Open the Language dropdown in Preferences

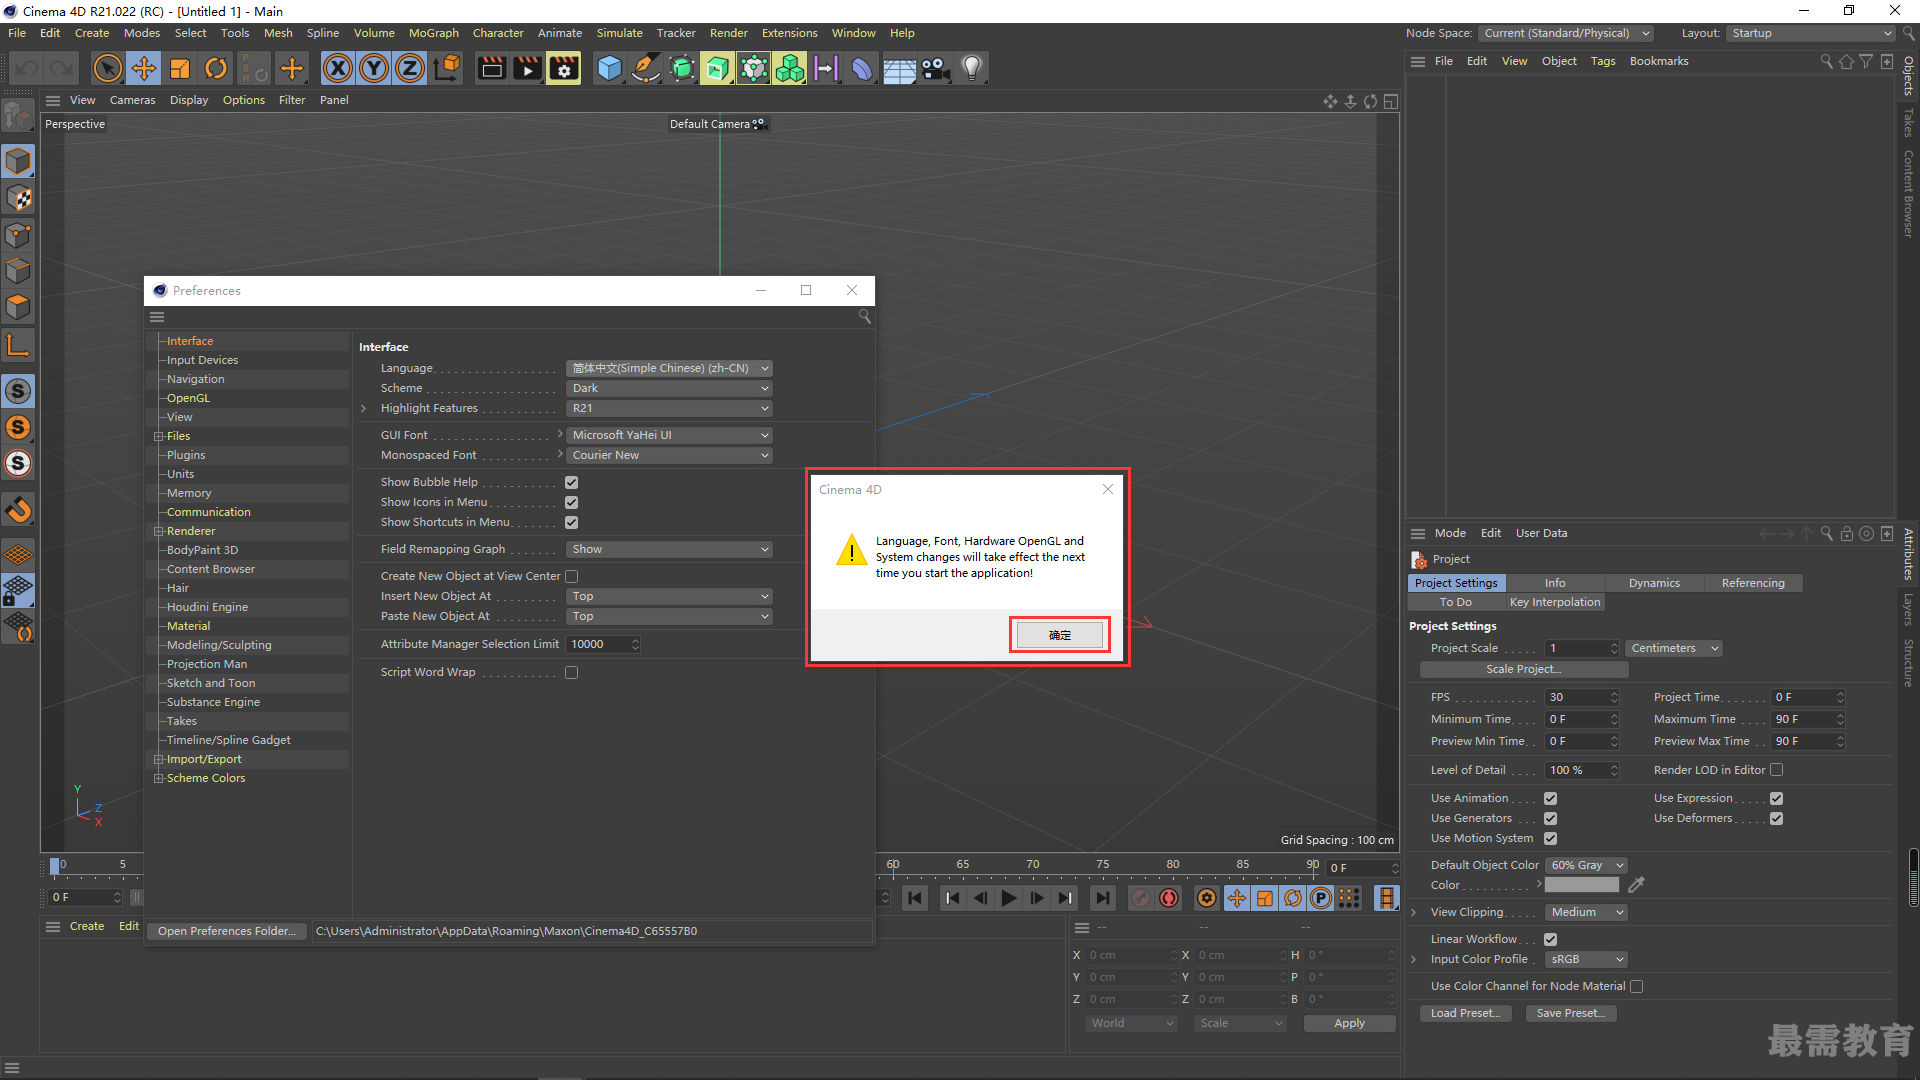(x=670, y=368)
